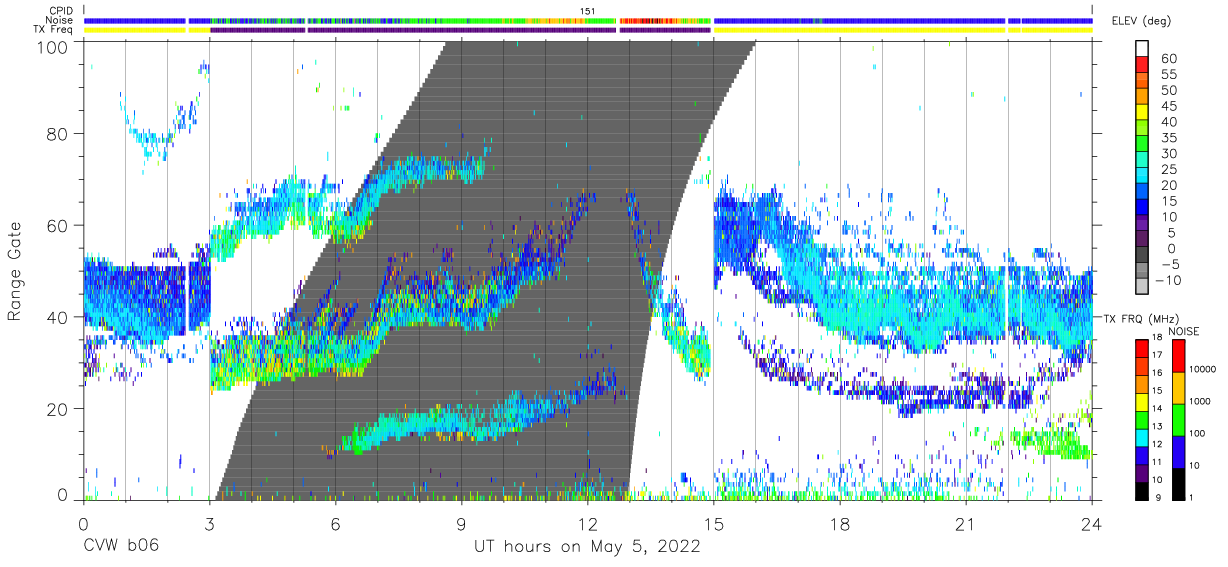Click elevation legend value -10
The width and height of the screenshot is (1228, 567).
pos(1166,281)
